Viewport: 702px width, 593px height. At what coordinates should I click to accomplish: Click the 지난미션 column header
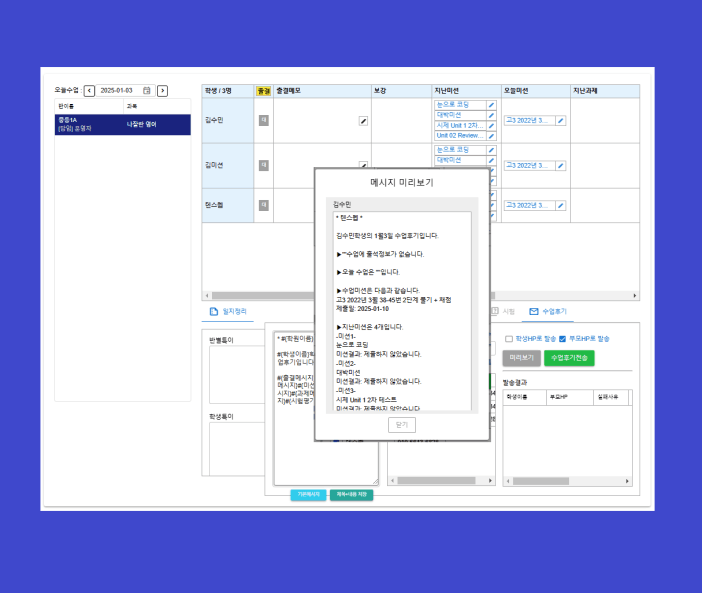(x=466, y=91)
